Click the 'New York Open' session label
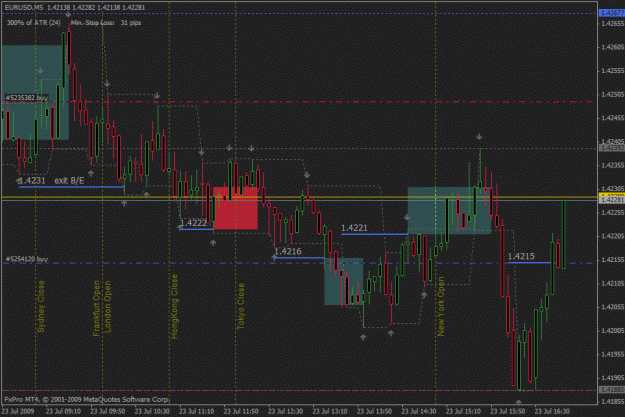This screenshot has width=625, height=417. [441, 307]
